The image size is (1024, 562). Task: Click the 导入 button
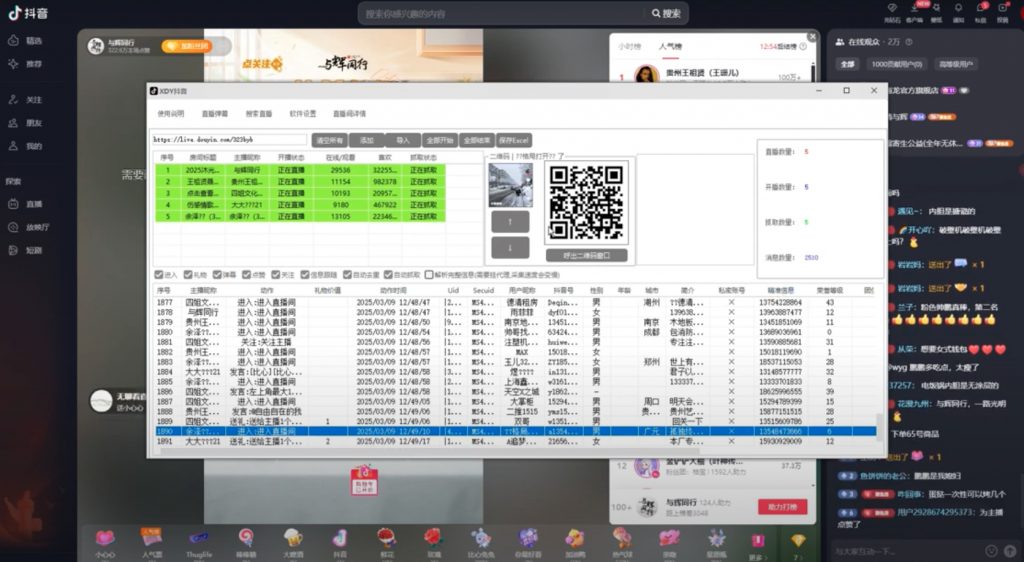coord(403,140)
